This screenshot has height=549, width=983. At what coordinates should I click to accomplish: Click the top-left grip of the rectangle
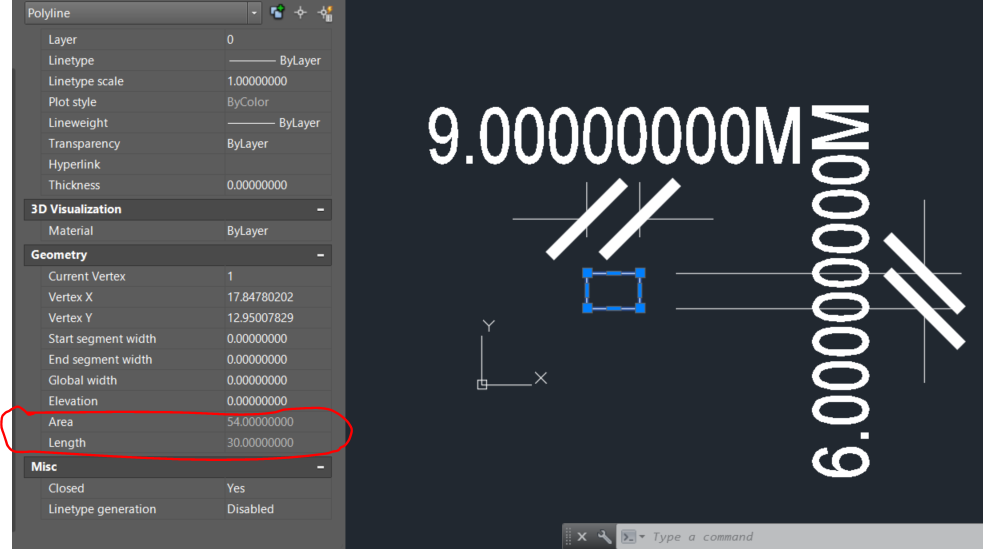click(x=587, y=273)
